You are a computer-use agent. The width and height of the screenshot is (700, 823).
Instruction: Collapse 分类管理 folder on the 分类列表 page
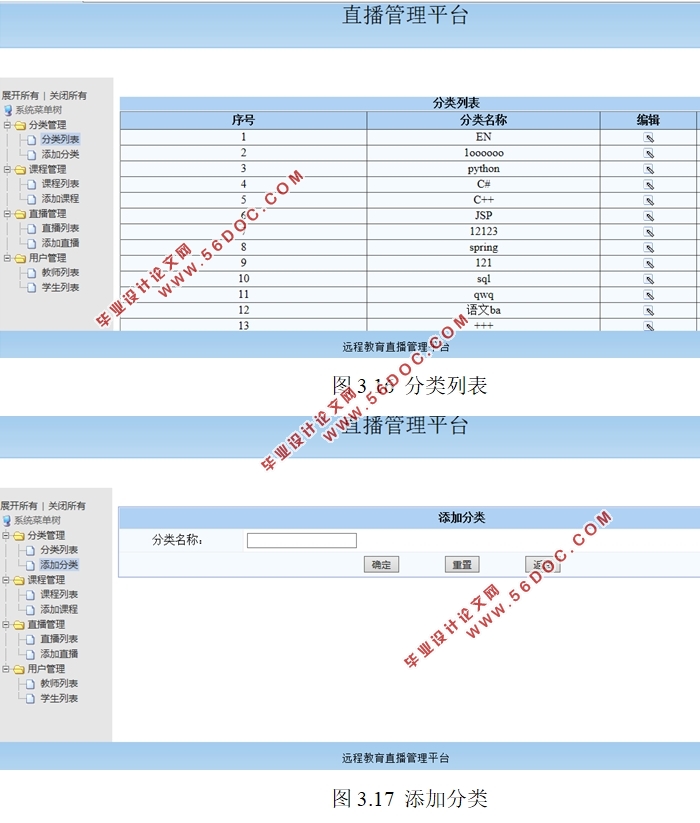7,126
